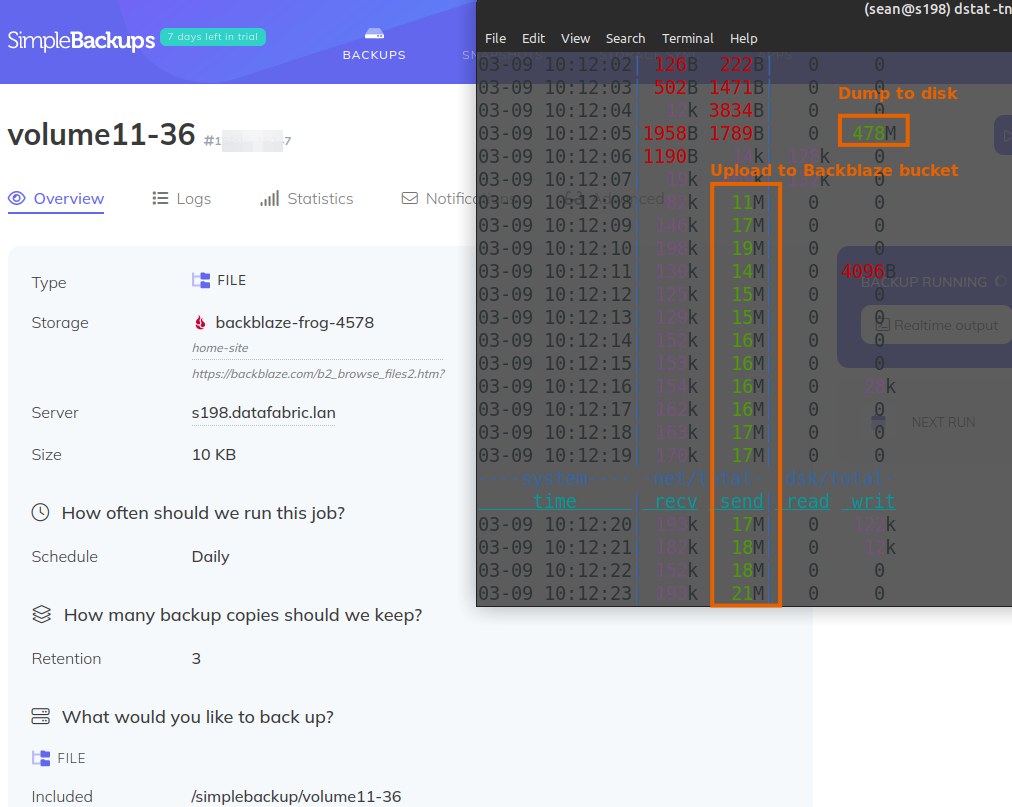
Task: Open the Help menu in terminal
Action: coord(744,39)
